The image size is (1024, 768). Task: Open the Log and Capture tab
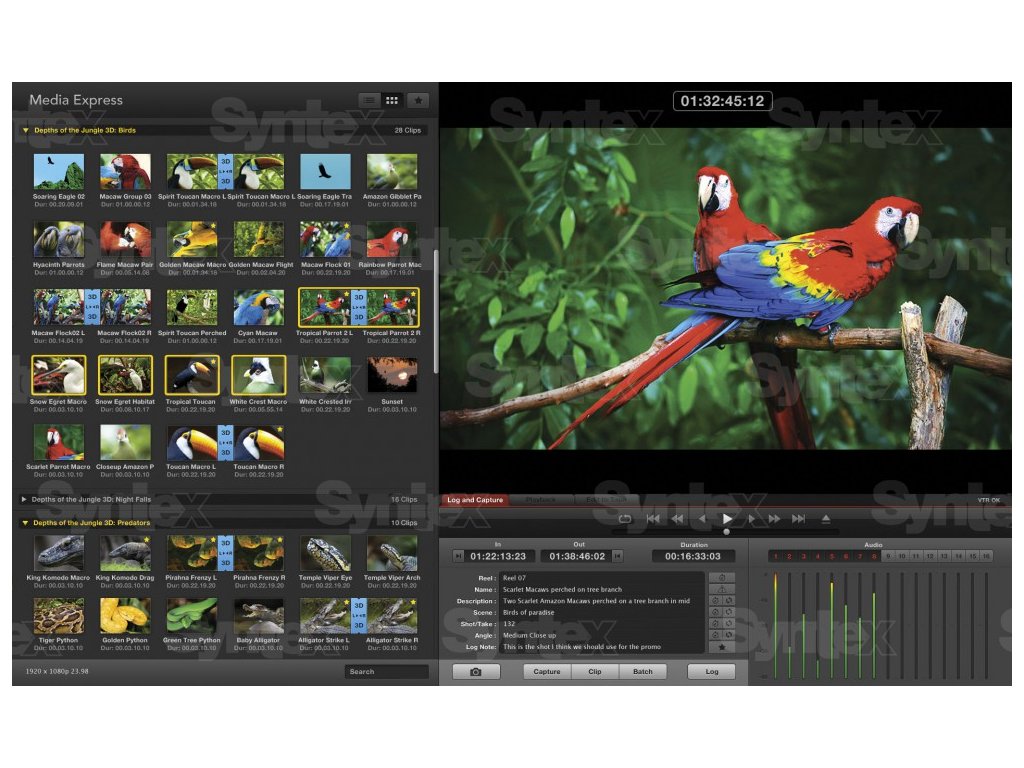(475, 499)
